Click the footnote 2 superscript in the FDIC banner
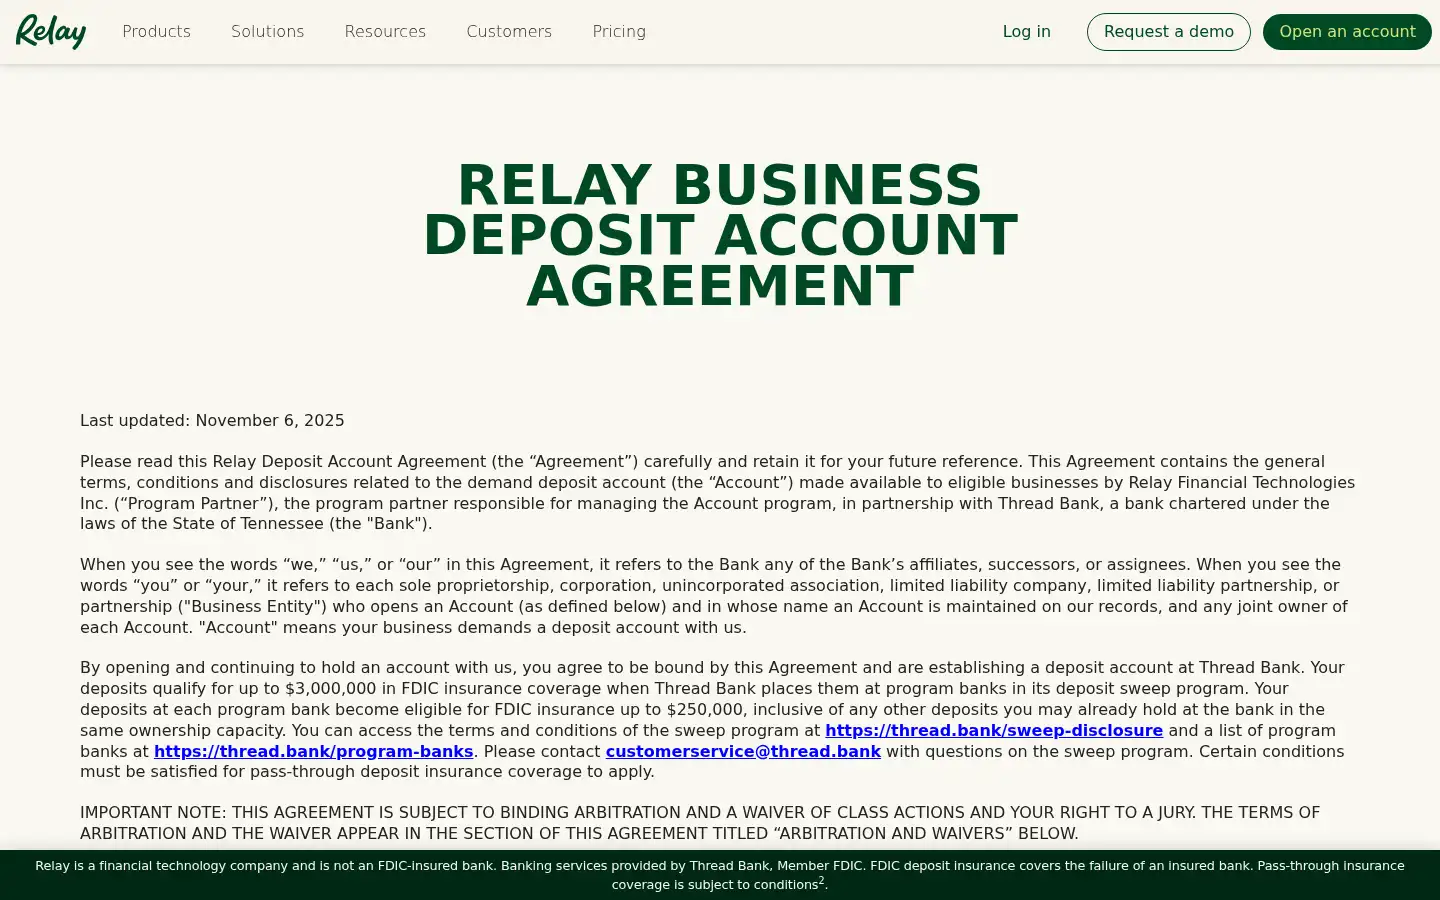This screenshot has width=1440, height=900. coord(821,881)
